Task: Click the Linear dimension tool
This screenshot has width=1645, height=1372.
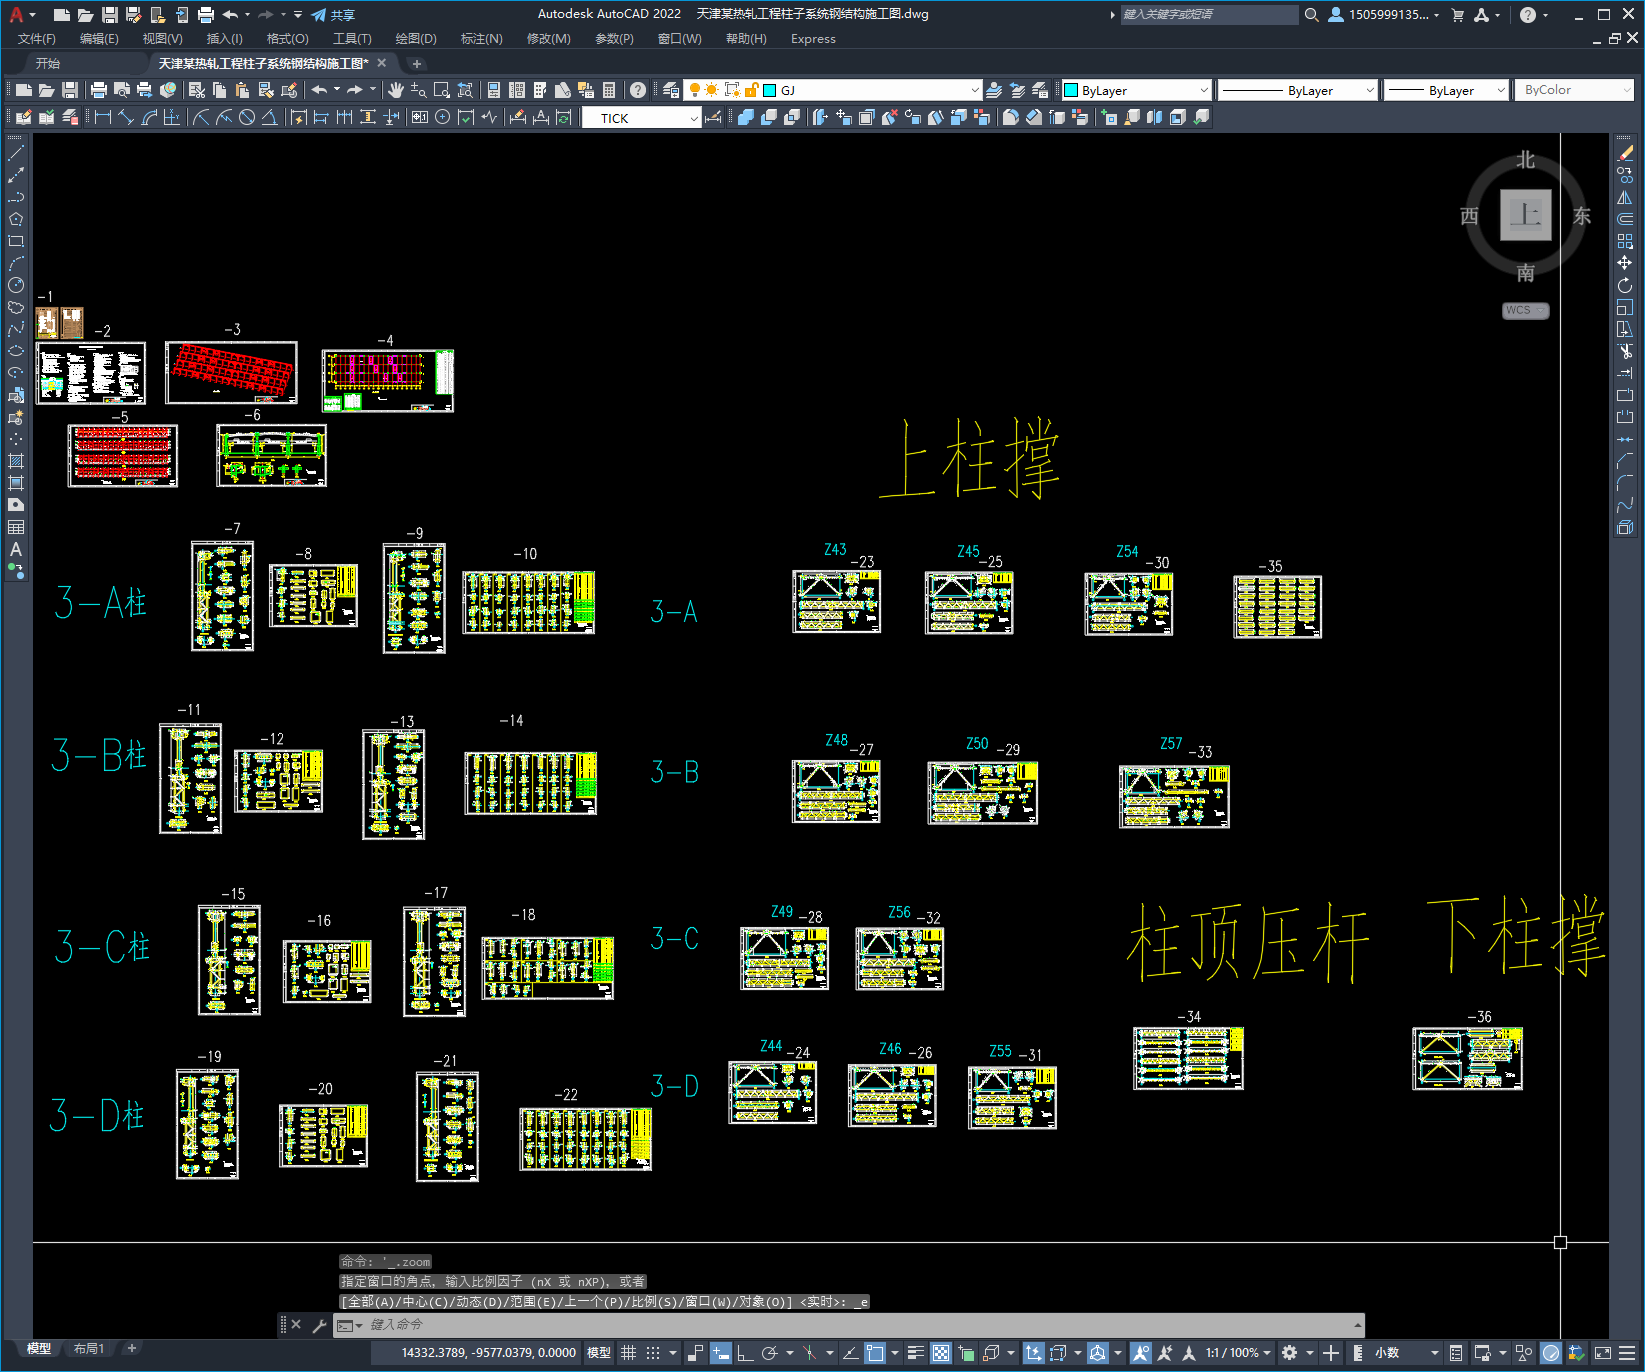Action: 103,117
